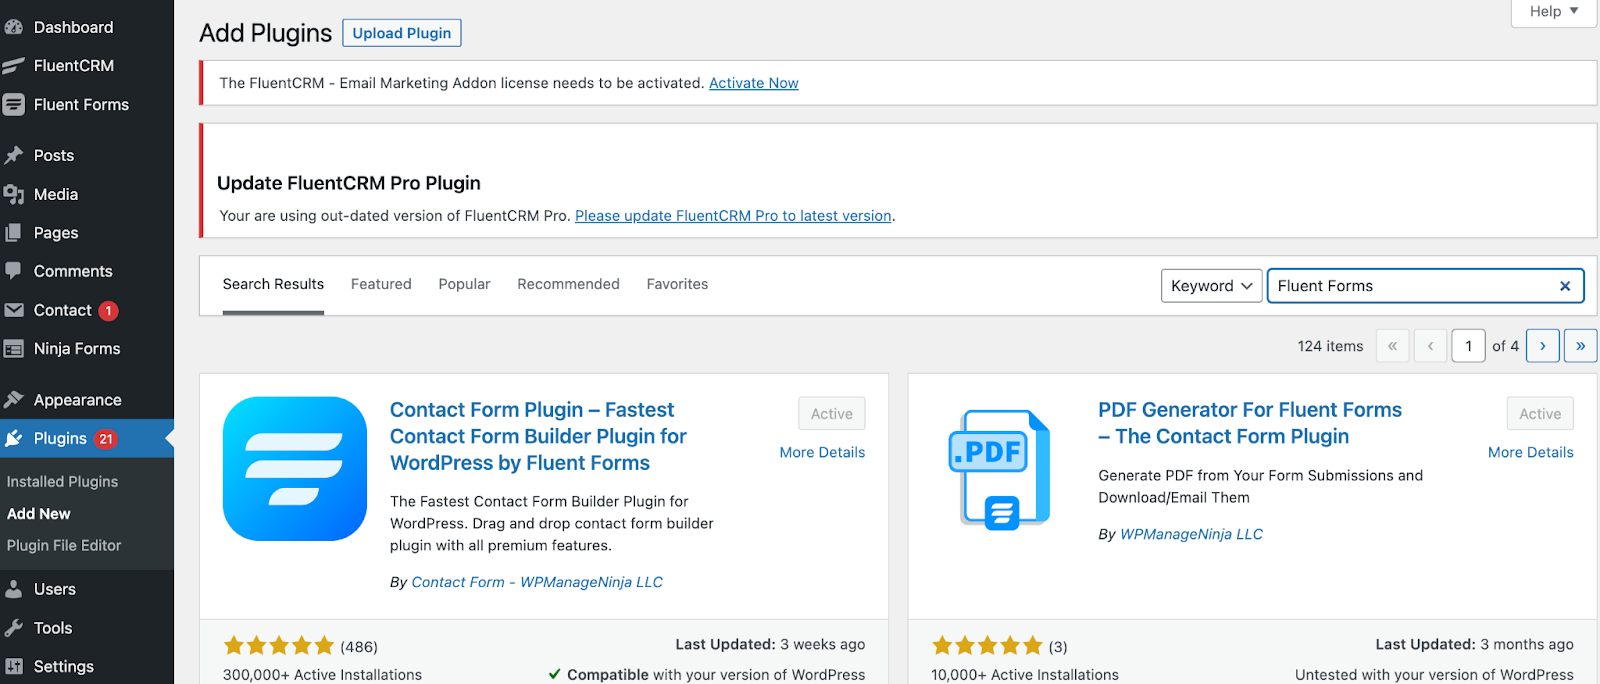
Task: Switch to the Popular tab
Action: pyautogui.click(x=464, y=284)
